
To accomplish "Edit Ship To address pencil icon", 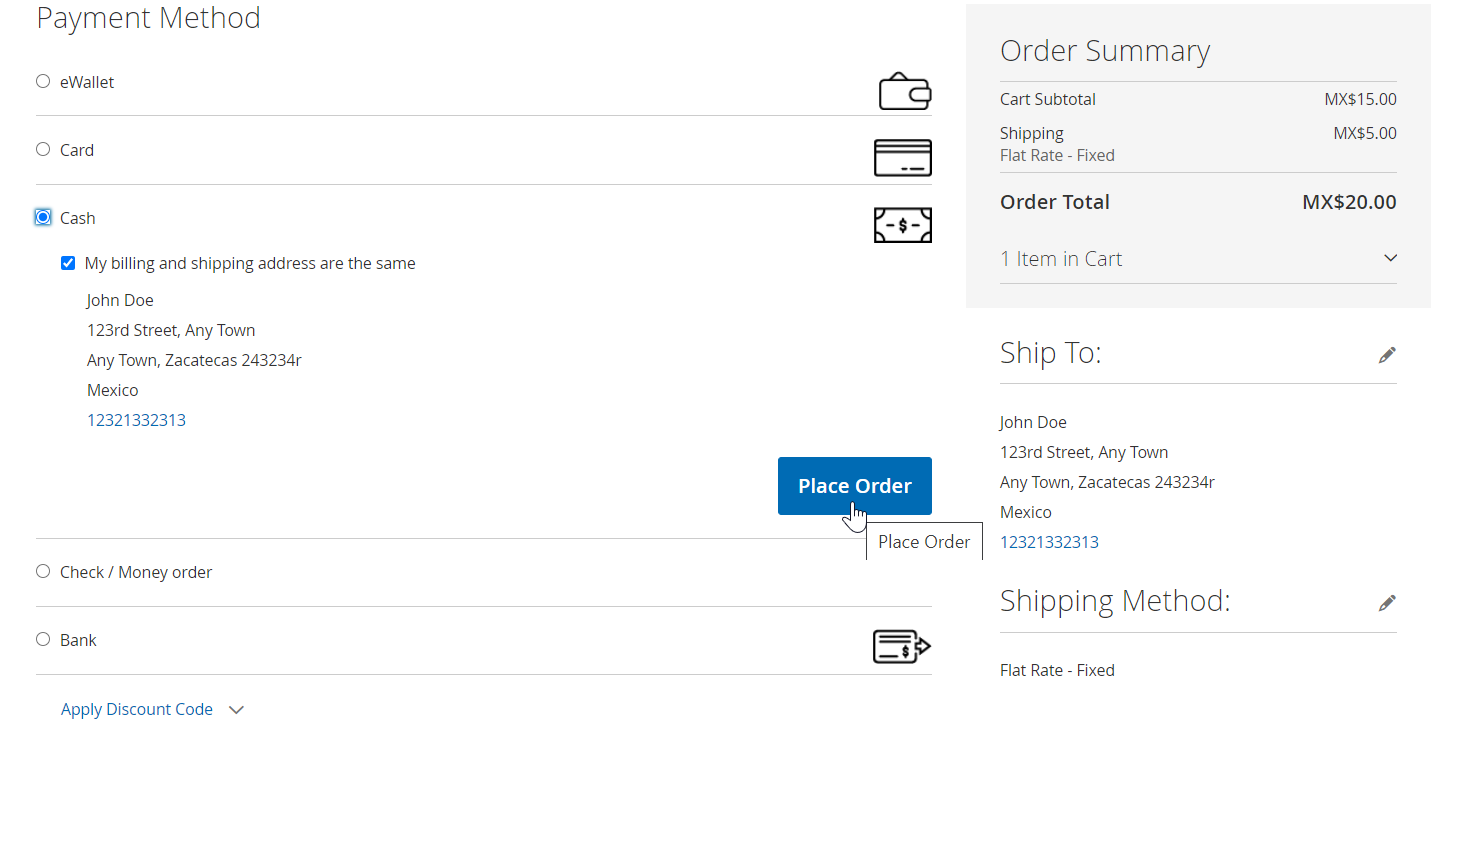I will tap(1386, 355).
